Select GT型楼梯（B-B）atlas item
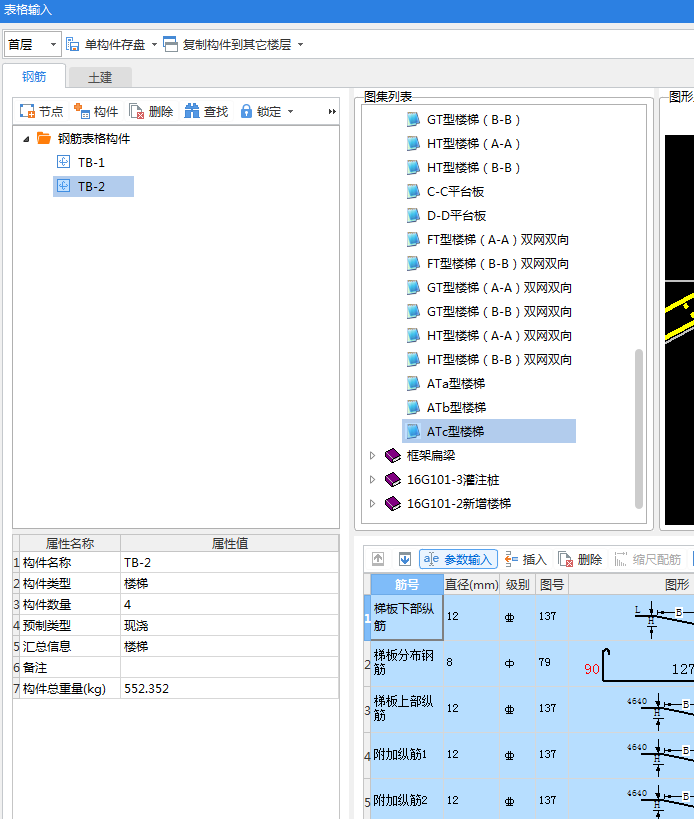 tap(473, 120)
